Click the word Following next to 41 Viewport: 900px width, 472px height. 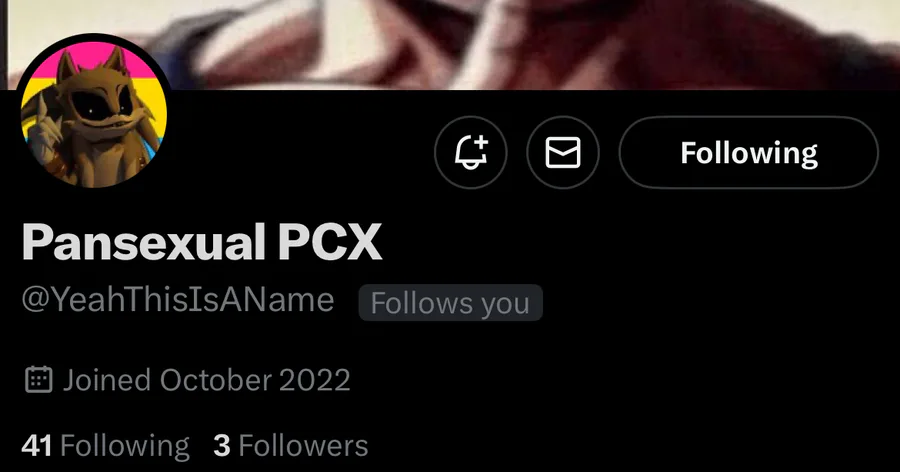125,447
